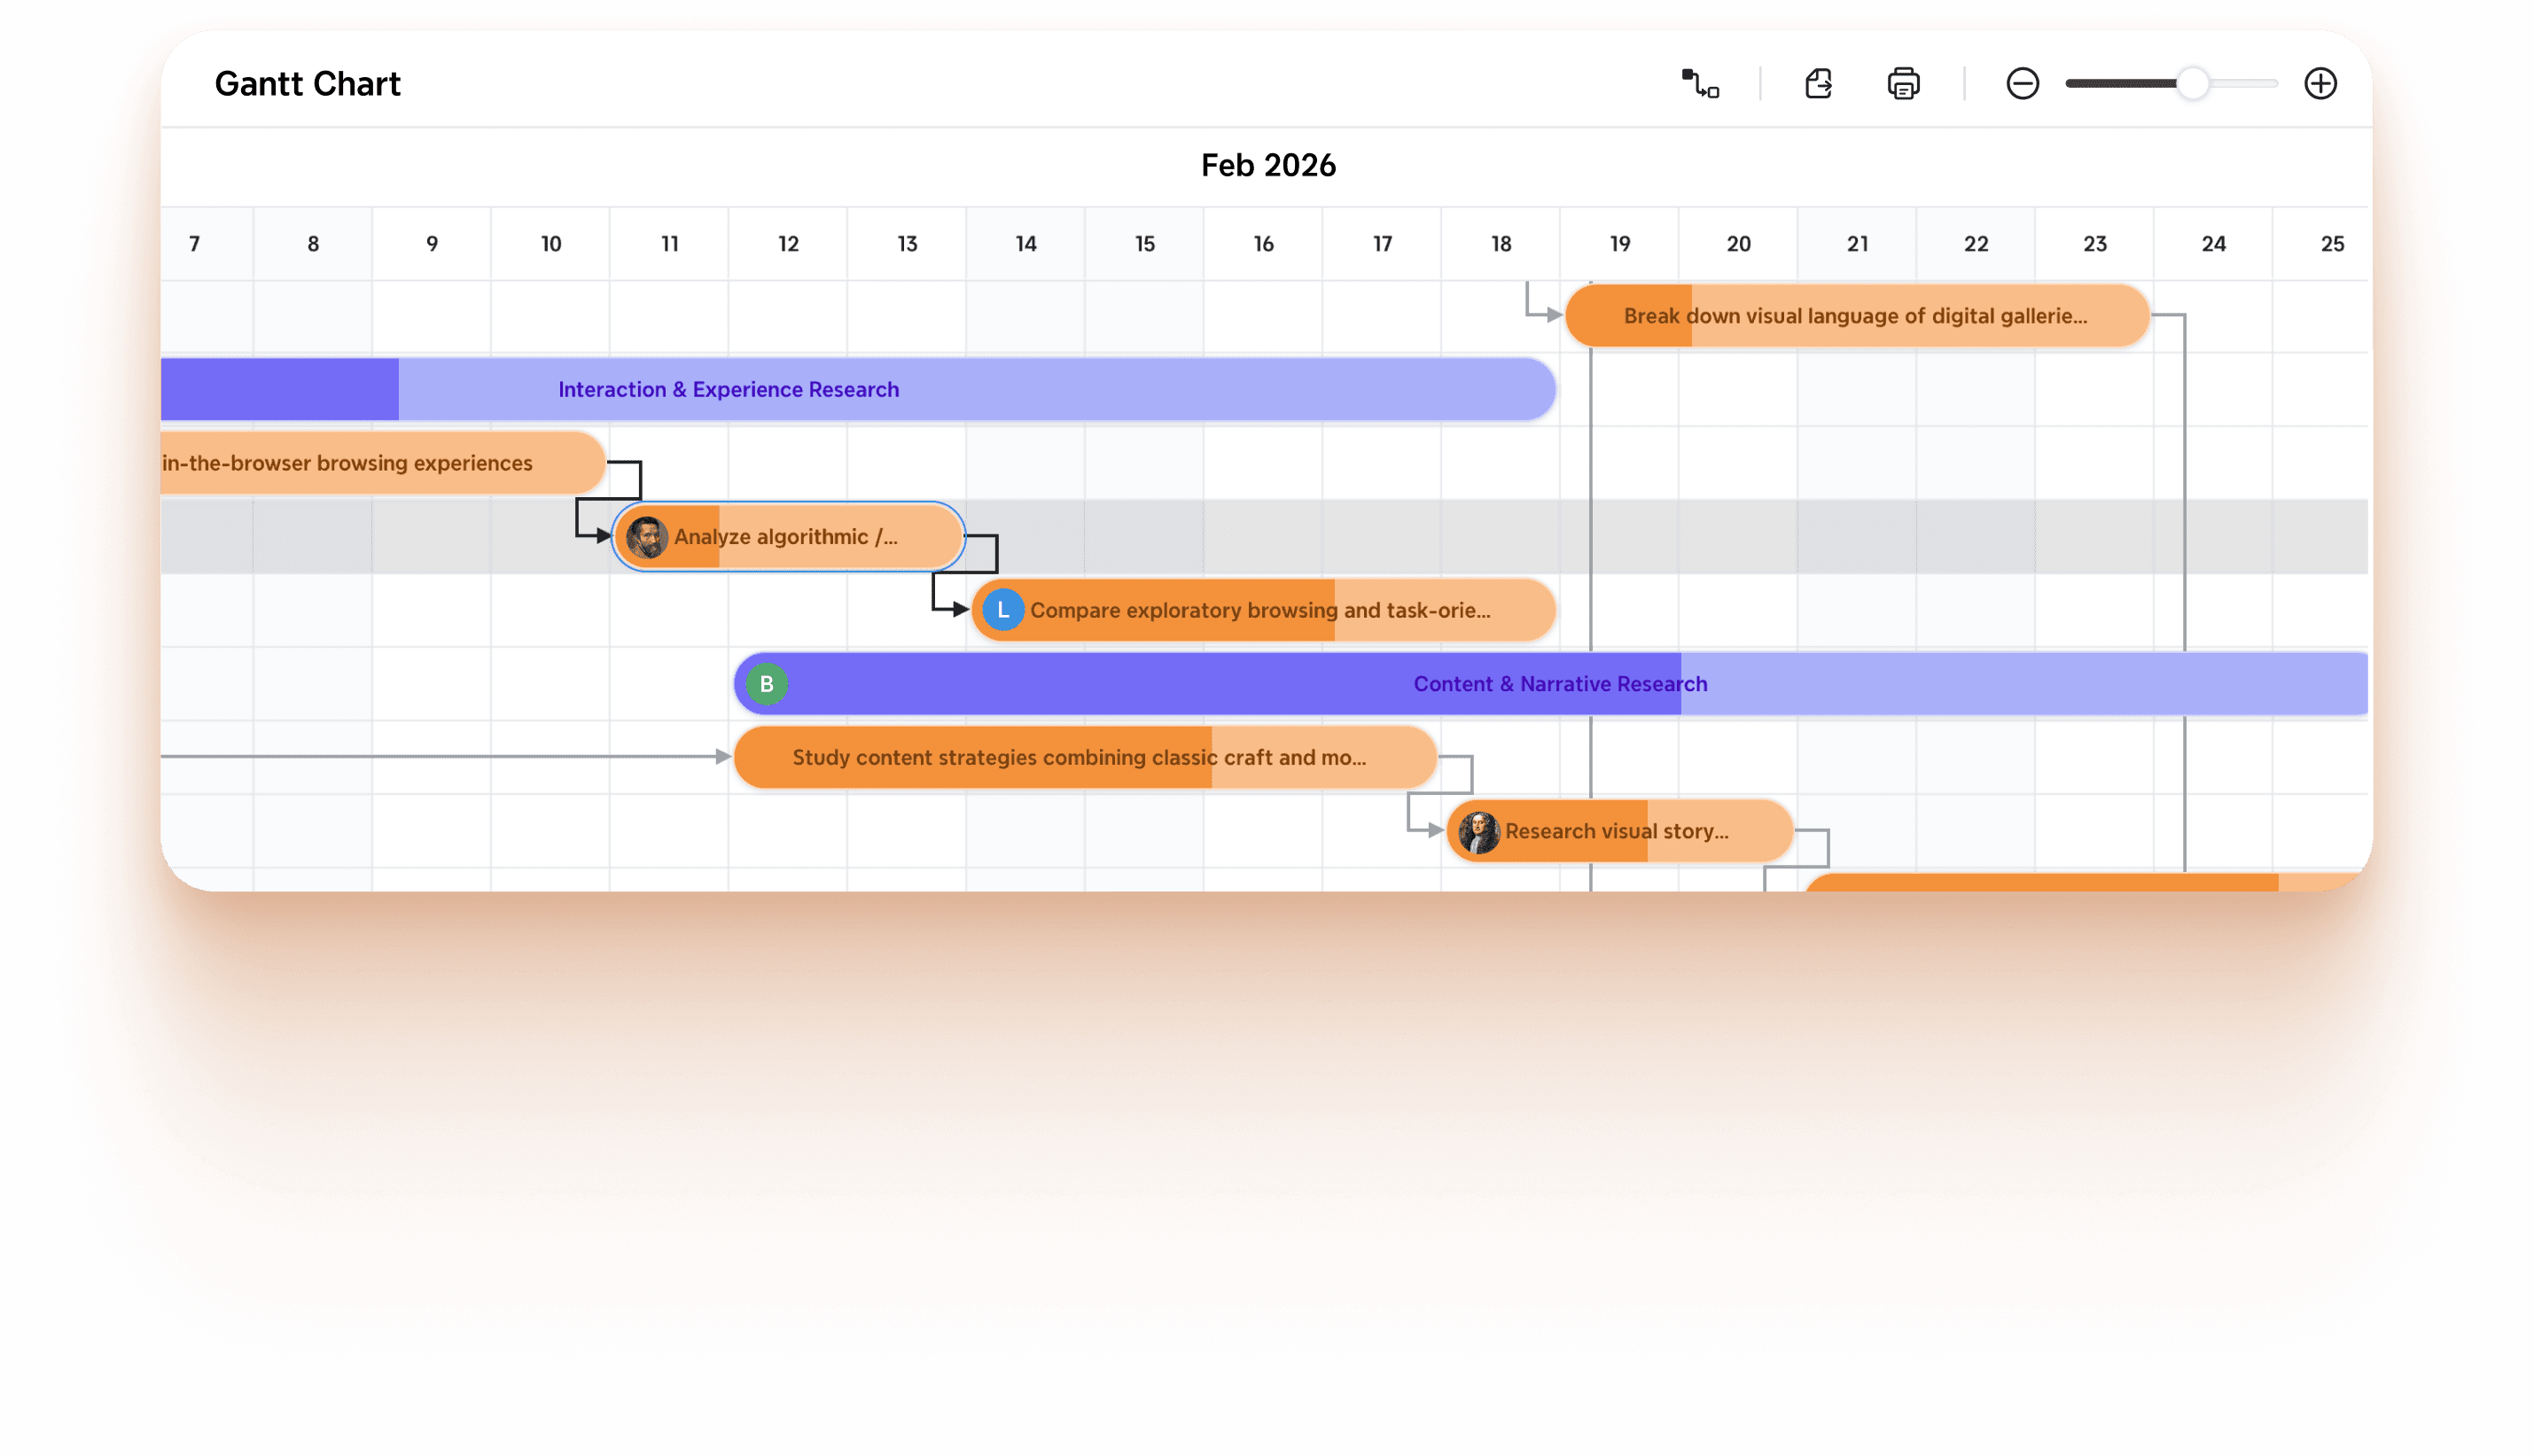Viewport: 2534px width, 1456px height.
Task: Select the in-the-browser browsing experiences task bar
Action: pos(350,463)
